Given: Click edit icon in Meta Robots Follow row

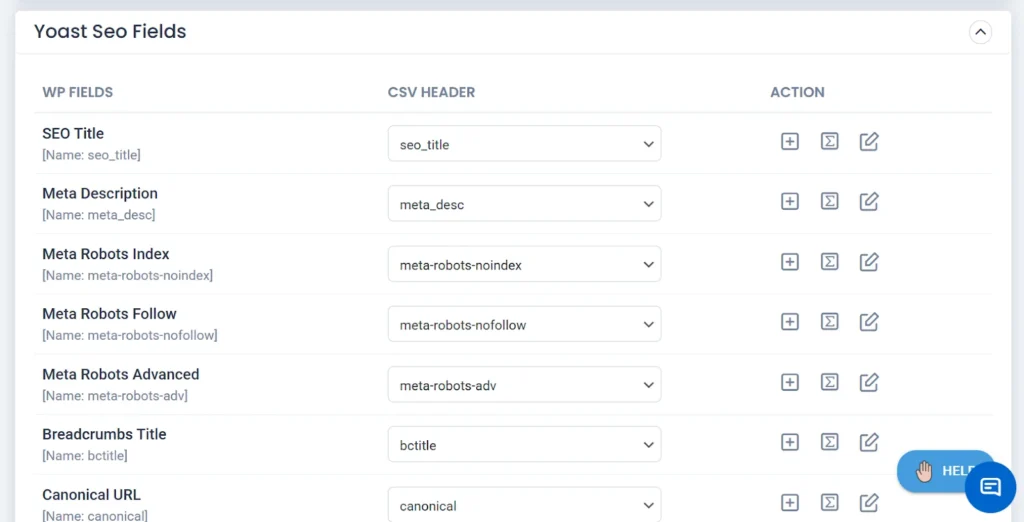Looking at the screenshot, I should 869,321.
